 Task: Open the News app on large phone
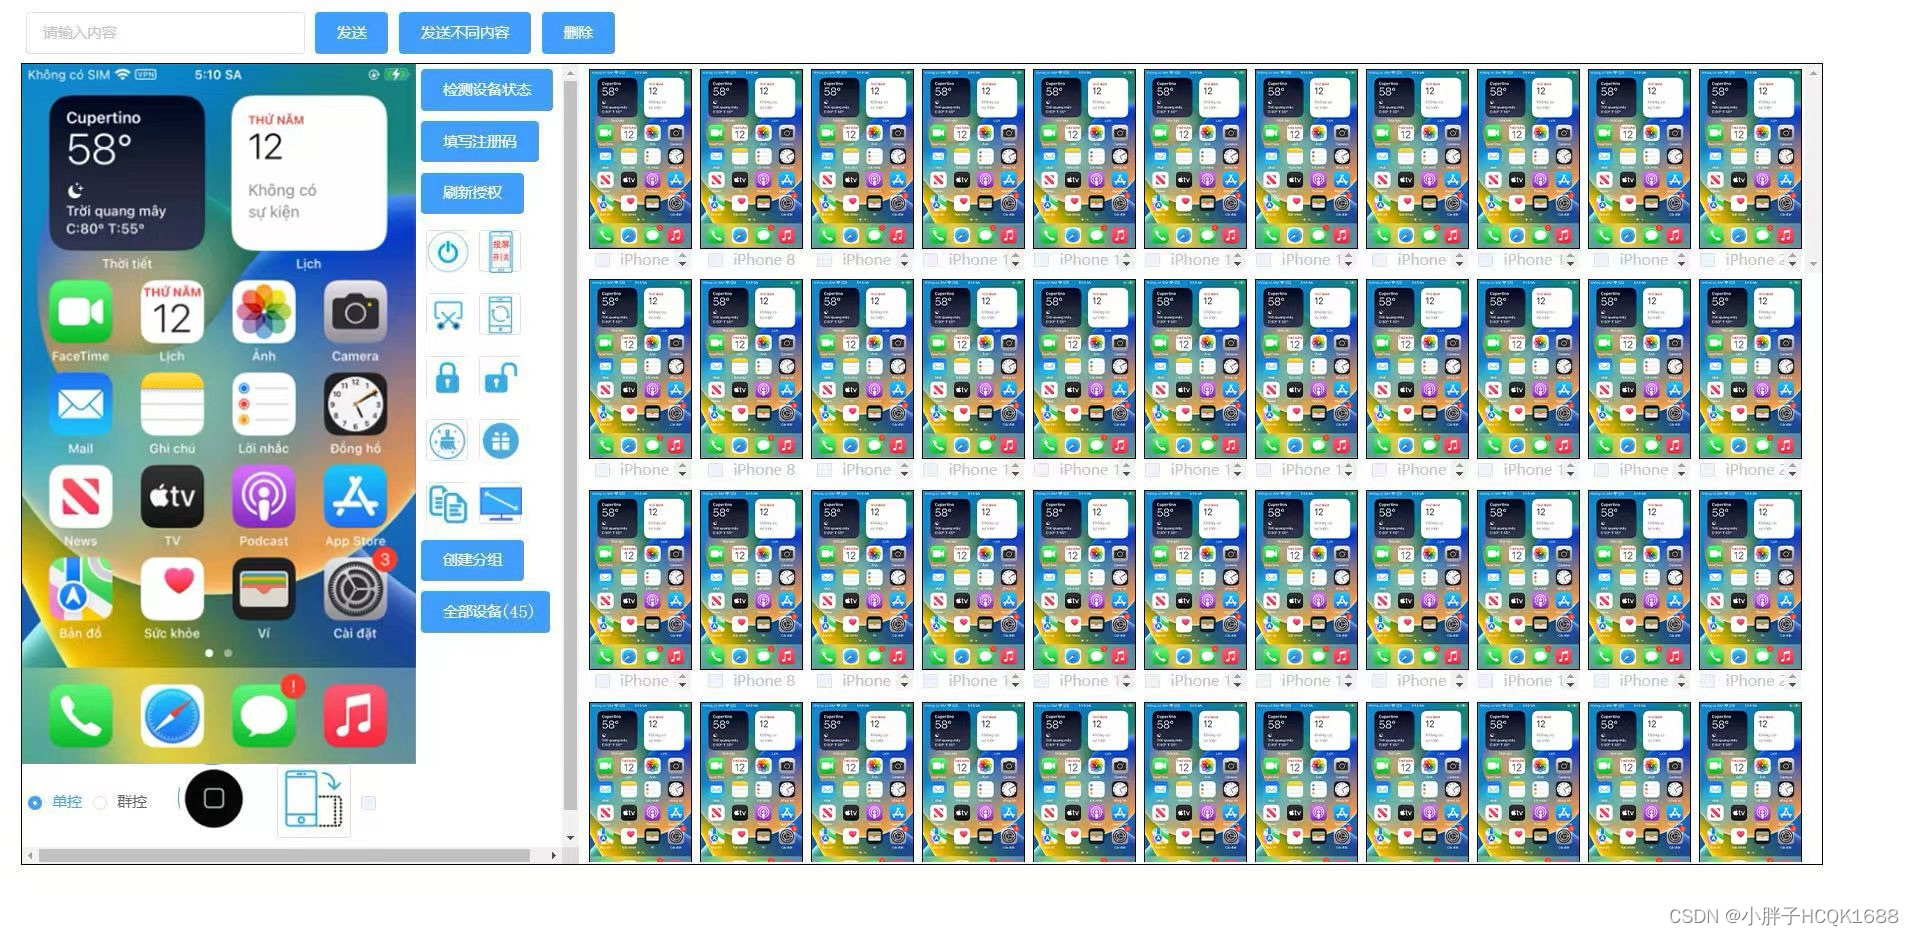pyautogui.click(x=80, y=497)
